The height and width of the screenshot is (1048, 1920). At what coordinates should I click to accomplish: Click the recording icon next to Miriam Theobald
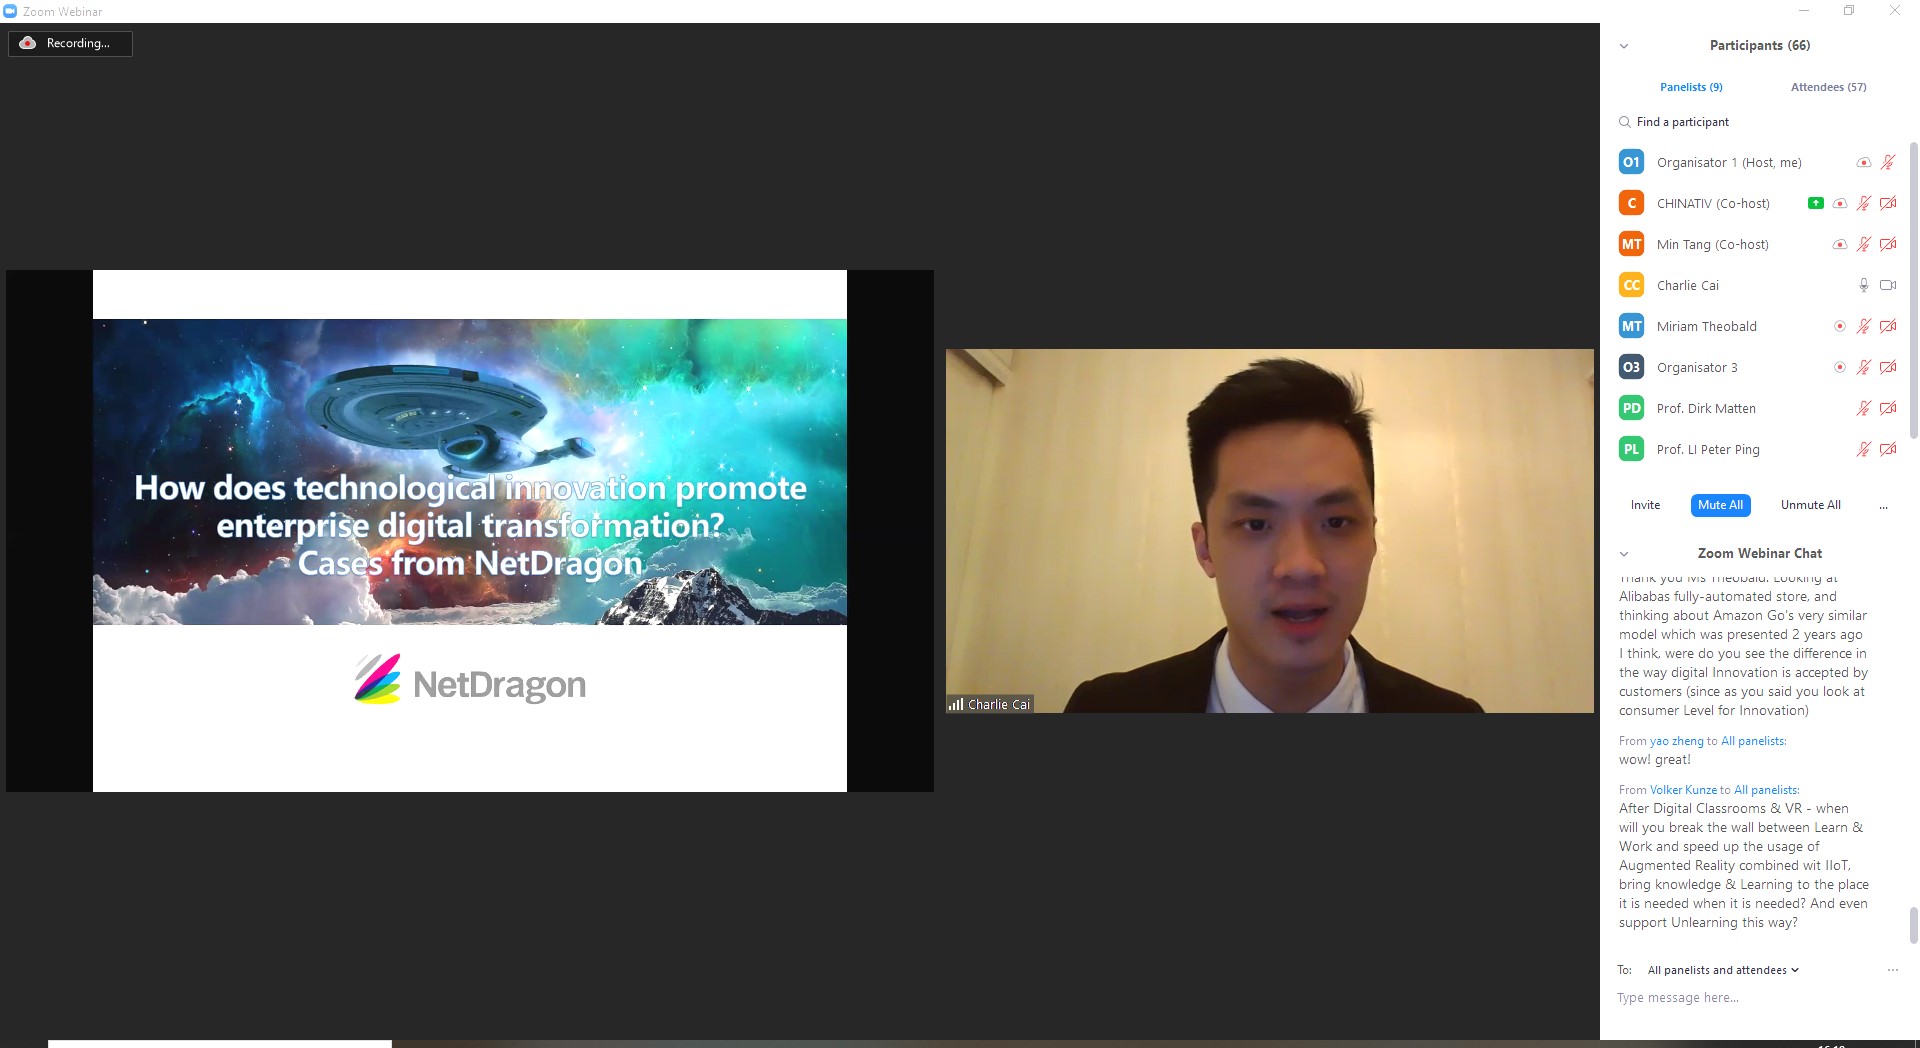[1839, 326]
